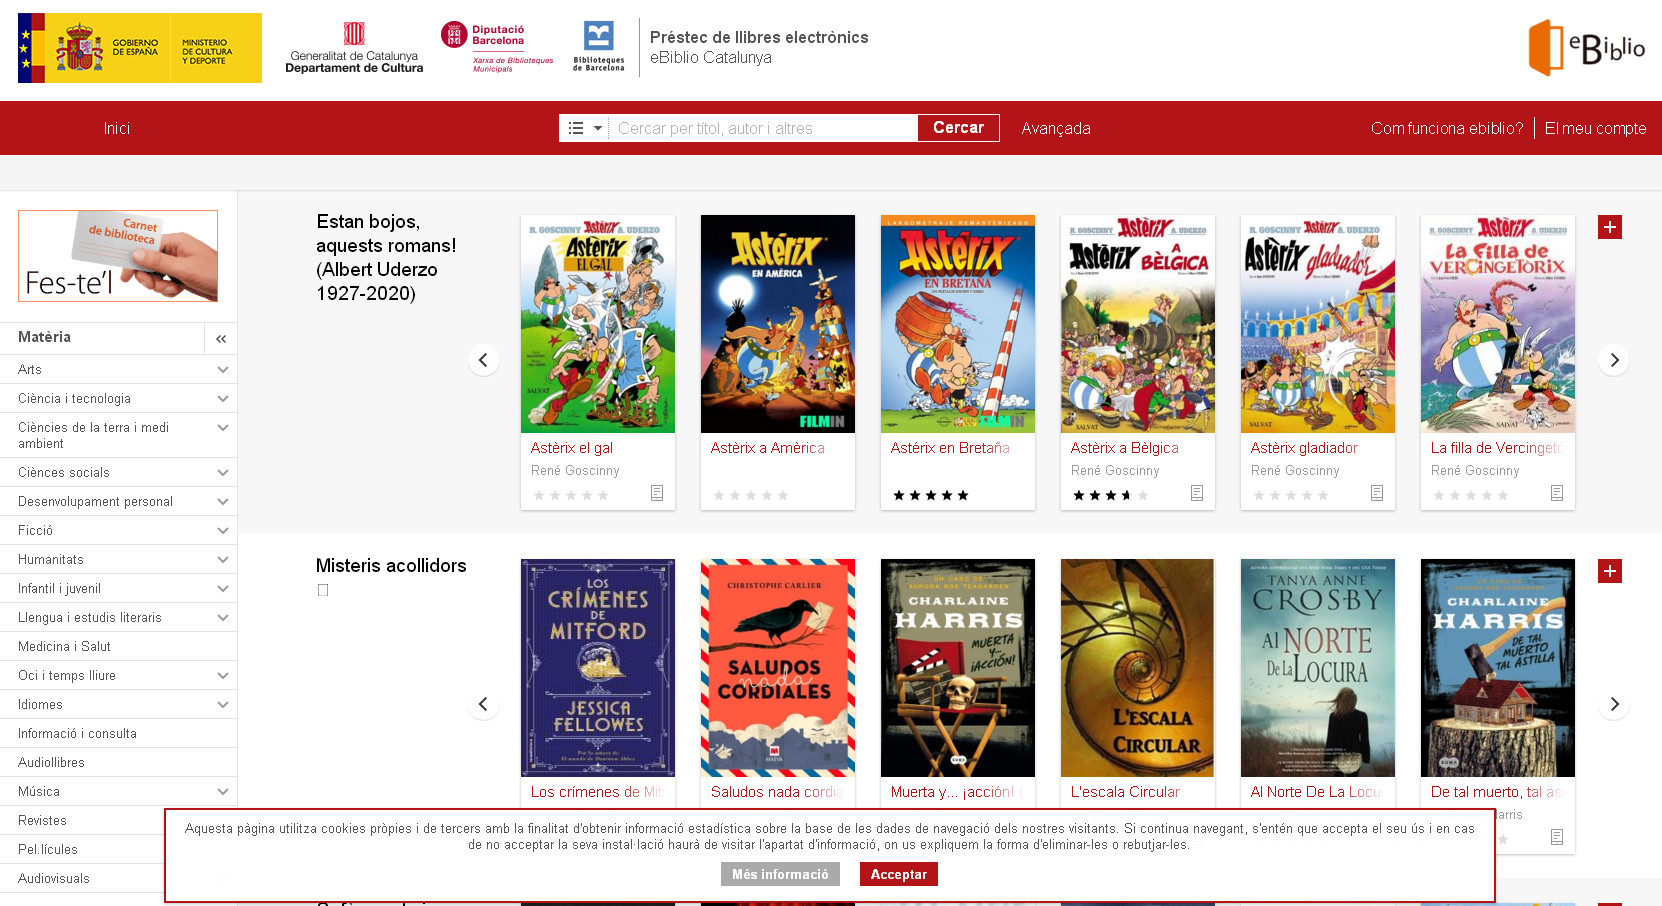Click René Goscinny under Astèrix a Bèlgica
This screenshot has height=906, width=1662.
[x=1115, y=471]
